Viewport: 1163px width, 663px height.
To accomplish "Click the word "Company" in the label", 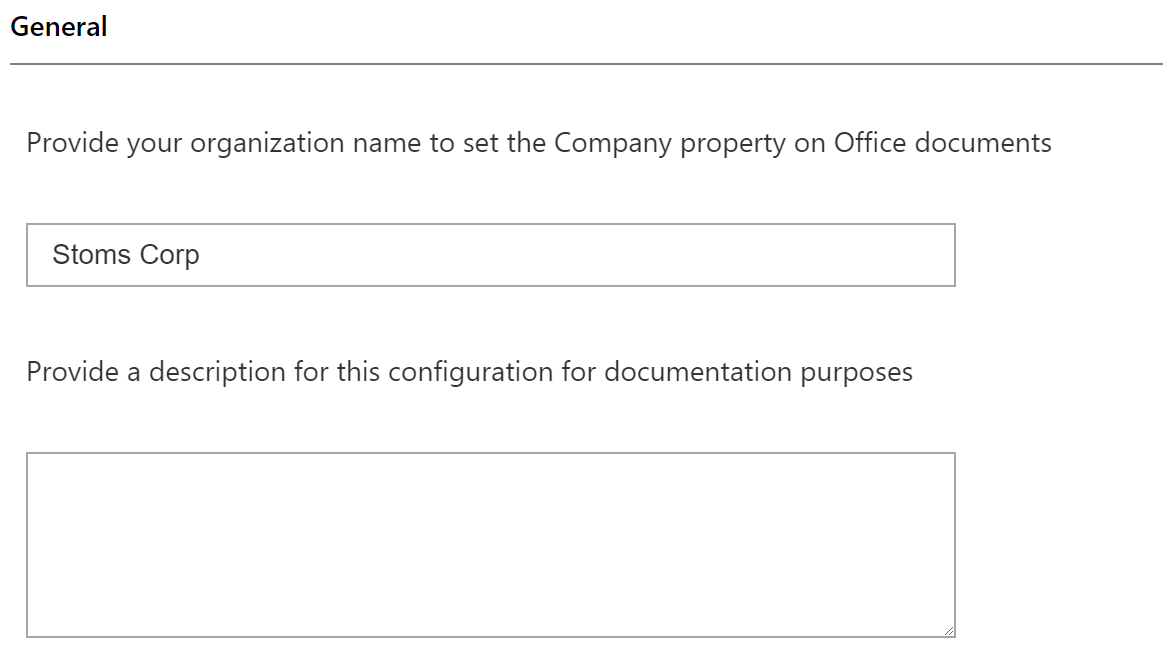I will [613, 143].
